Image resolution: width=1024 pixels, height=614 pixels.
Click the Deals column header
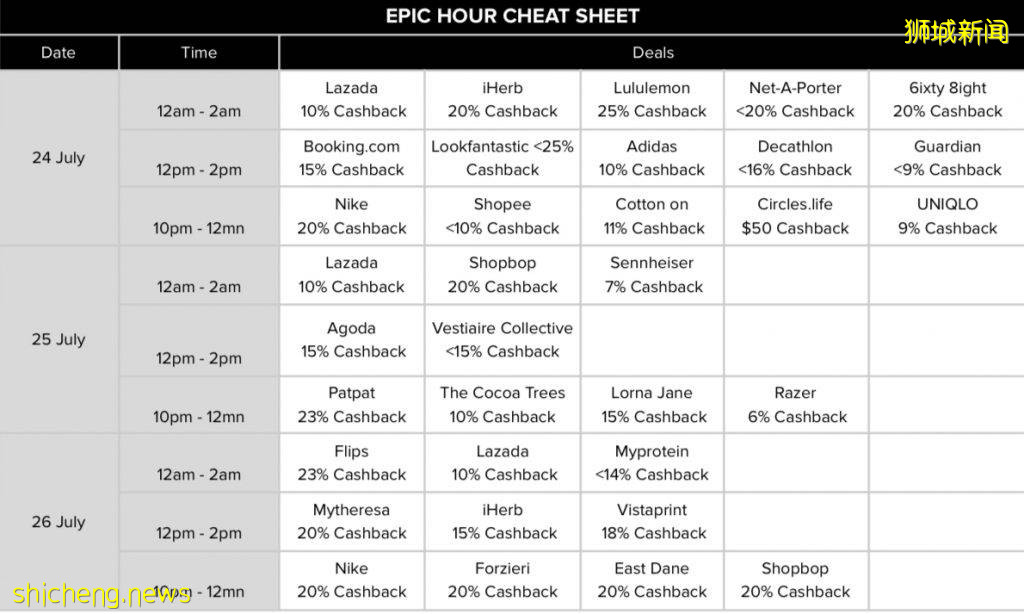click(652, 53)
